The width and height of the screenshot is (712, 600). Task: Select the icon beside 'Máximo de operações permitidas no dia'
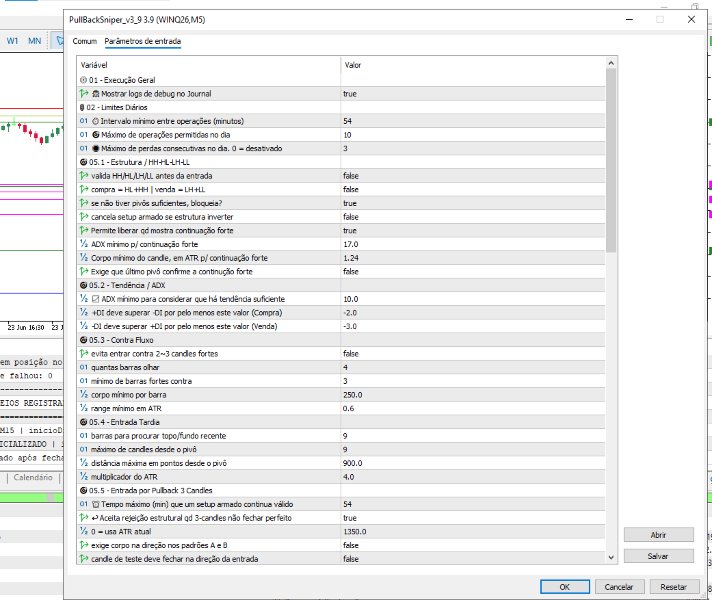click(x=96, y=135)
